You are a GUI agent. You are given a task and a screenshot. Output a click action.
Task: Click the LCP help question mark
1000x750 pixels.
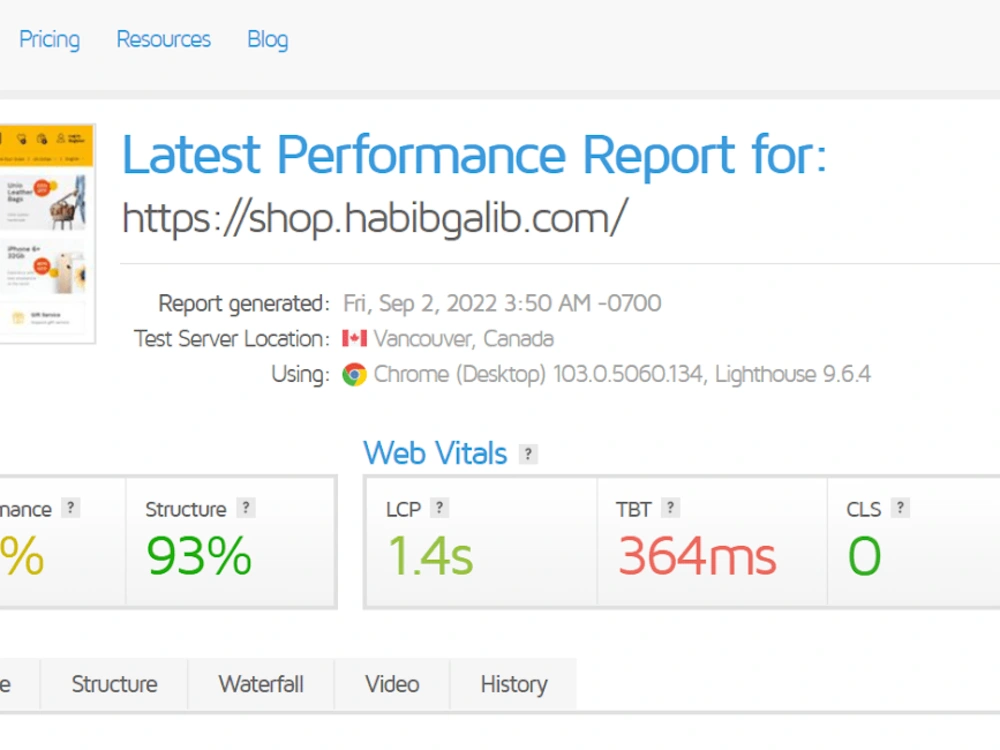[439, 508]
